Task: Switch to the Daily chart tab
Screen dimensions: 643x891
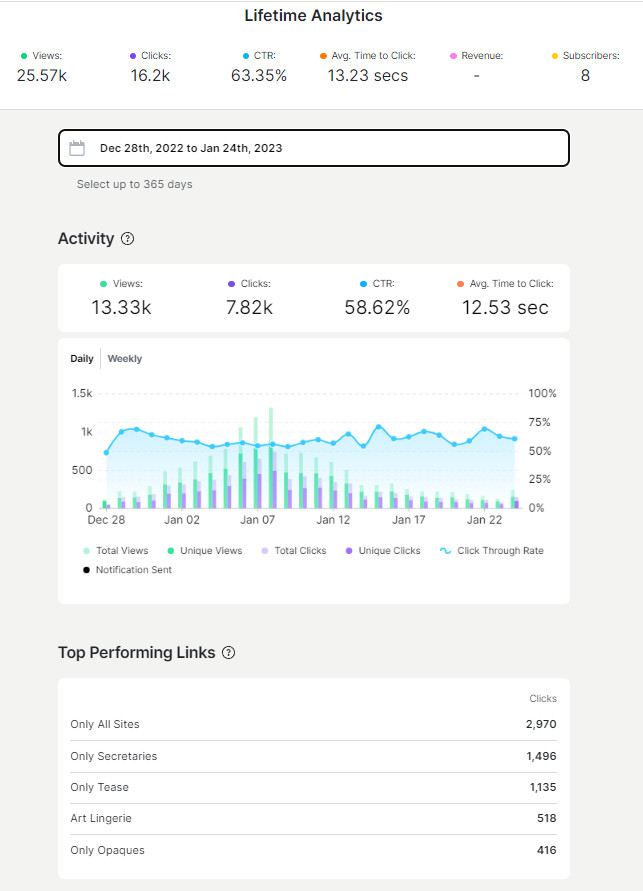Action: point(82,359)
